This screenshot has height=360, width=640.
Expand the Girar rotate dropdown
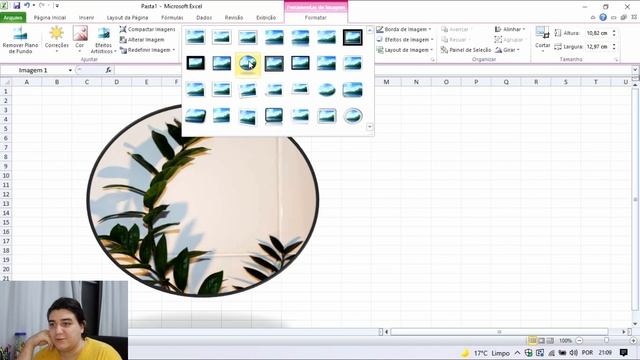click(x=507, y=50)
